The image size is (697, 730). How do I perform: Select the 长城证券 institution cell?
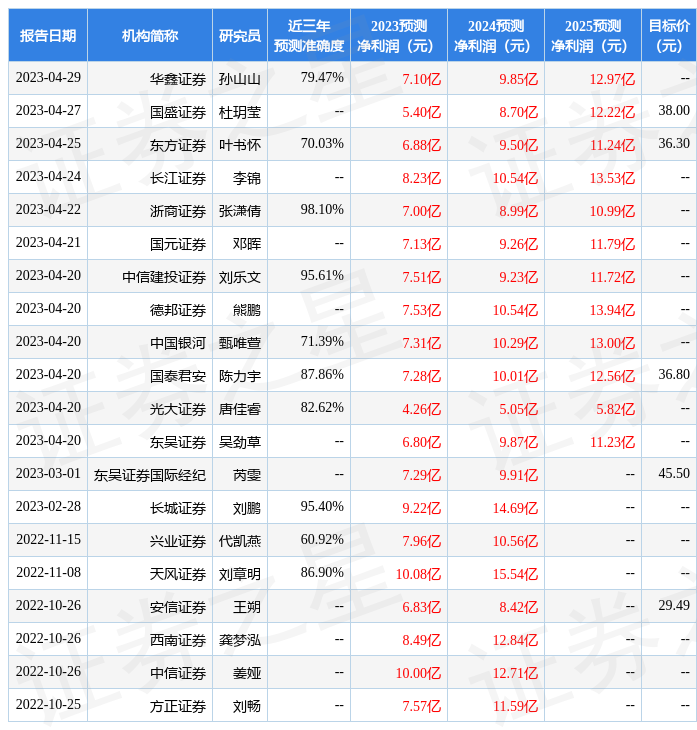coord(149,508)
